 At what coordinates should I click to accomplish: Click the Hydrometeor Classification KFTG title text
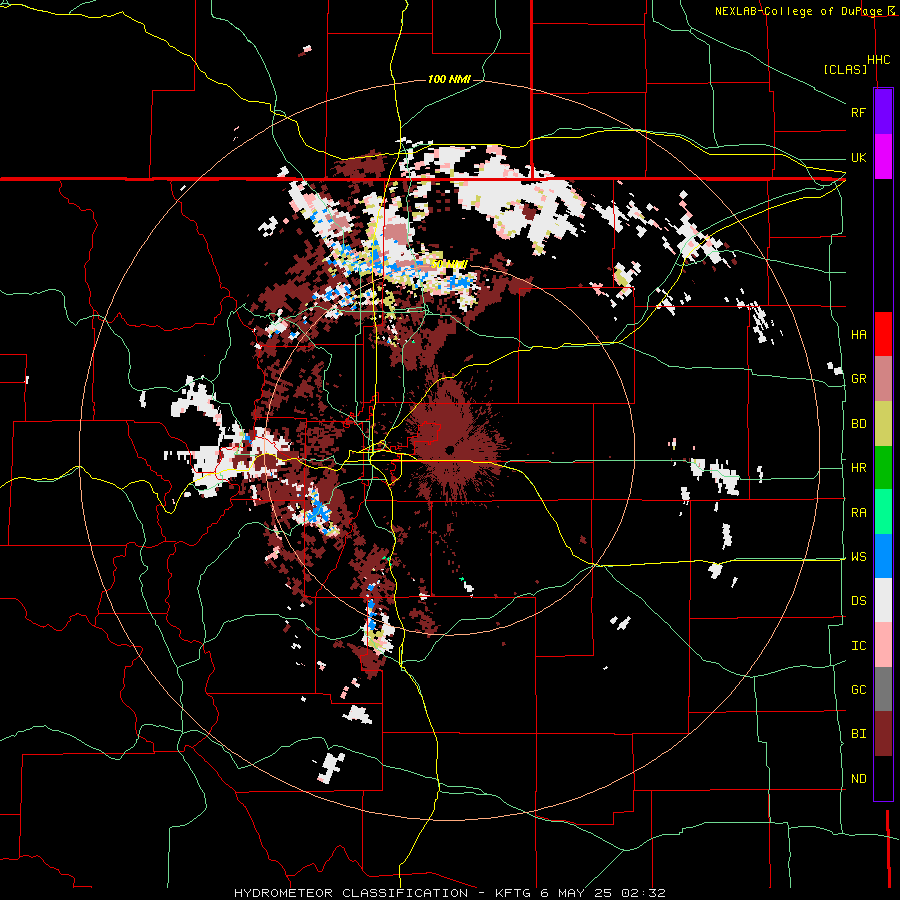(449, 893)
